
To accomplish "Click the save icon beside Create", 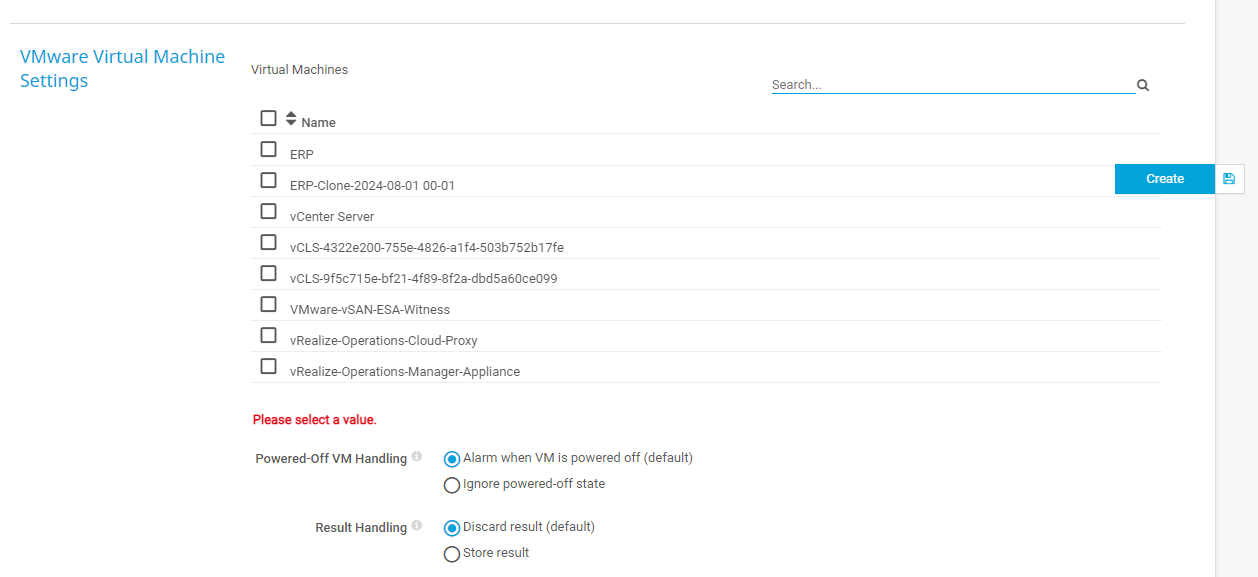I will pyautogui.click(x=1229, y=179).
